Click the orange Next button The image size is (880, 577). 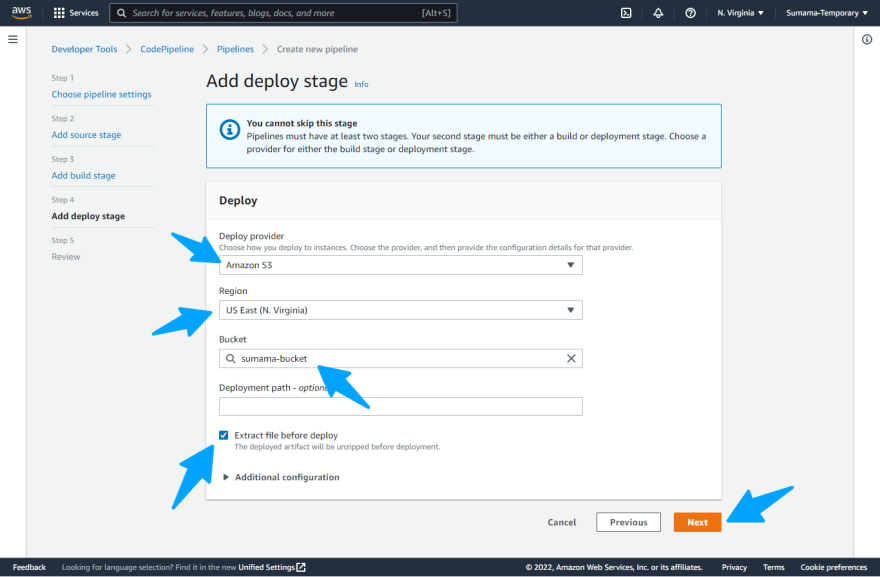click(698, 522)
